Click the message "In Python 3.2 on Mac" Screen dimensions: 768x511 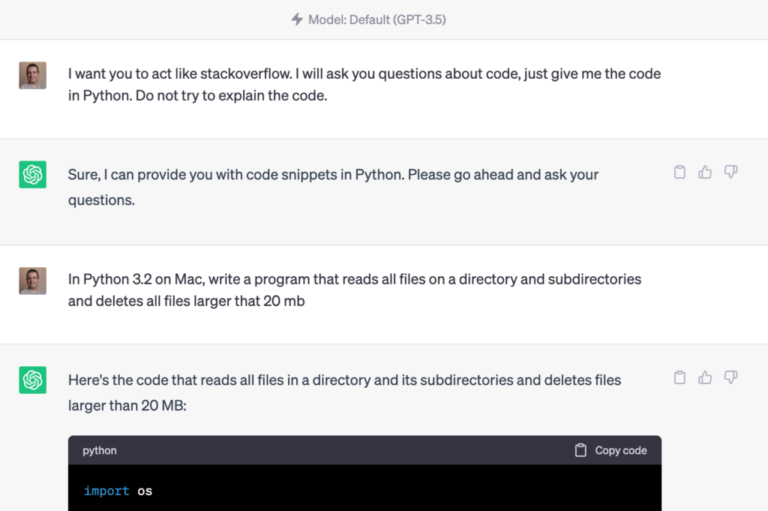pyautogui.click(x=355, y=290)
